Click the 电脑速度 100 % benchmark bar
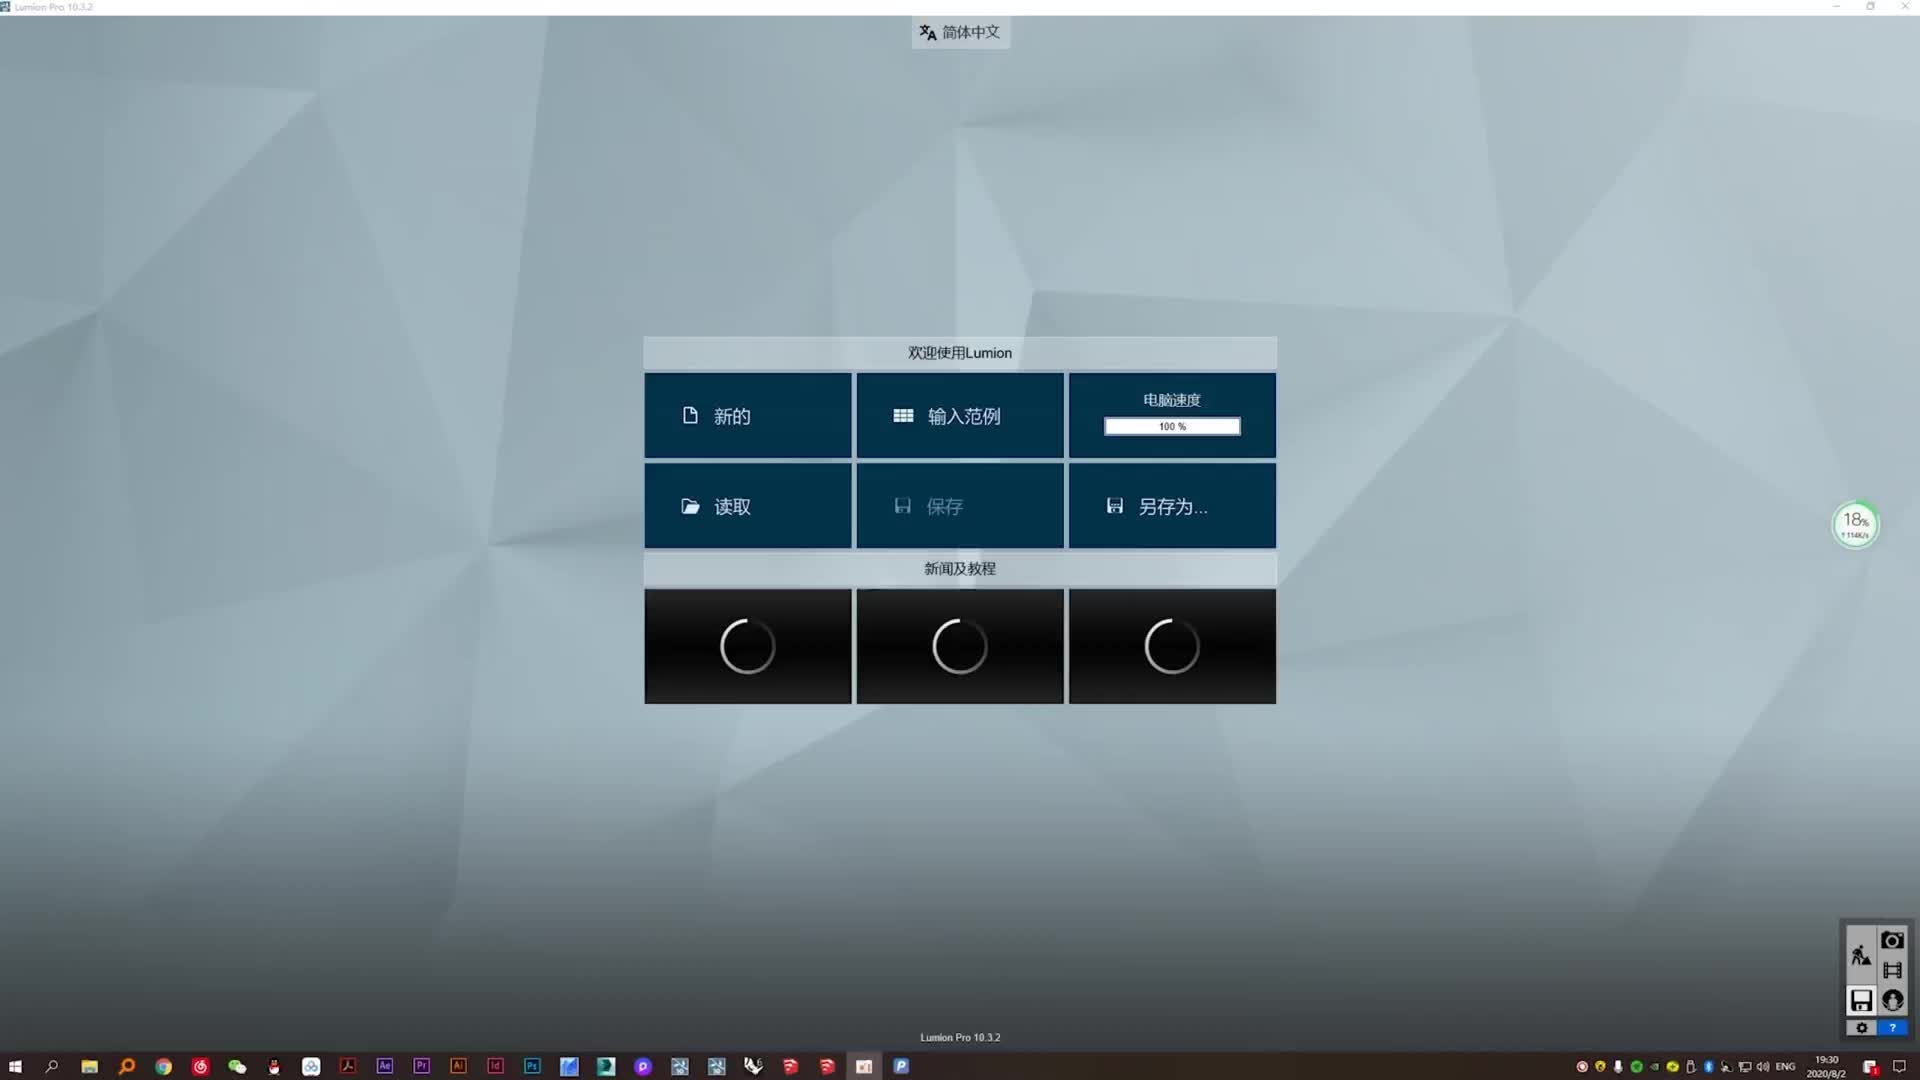This screenshot has height=1080, width=1920. (1172, 426)
